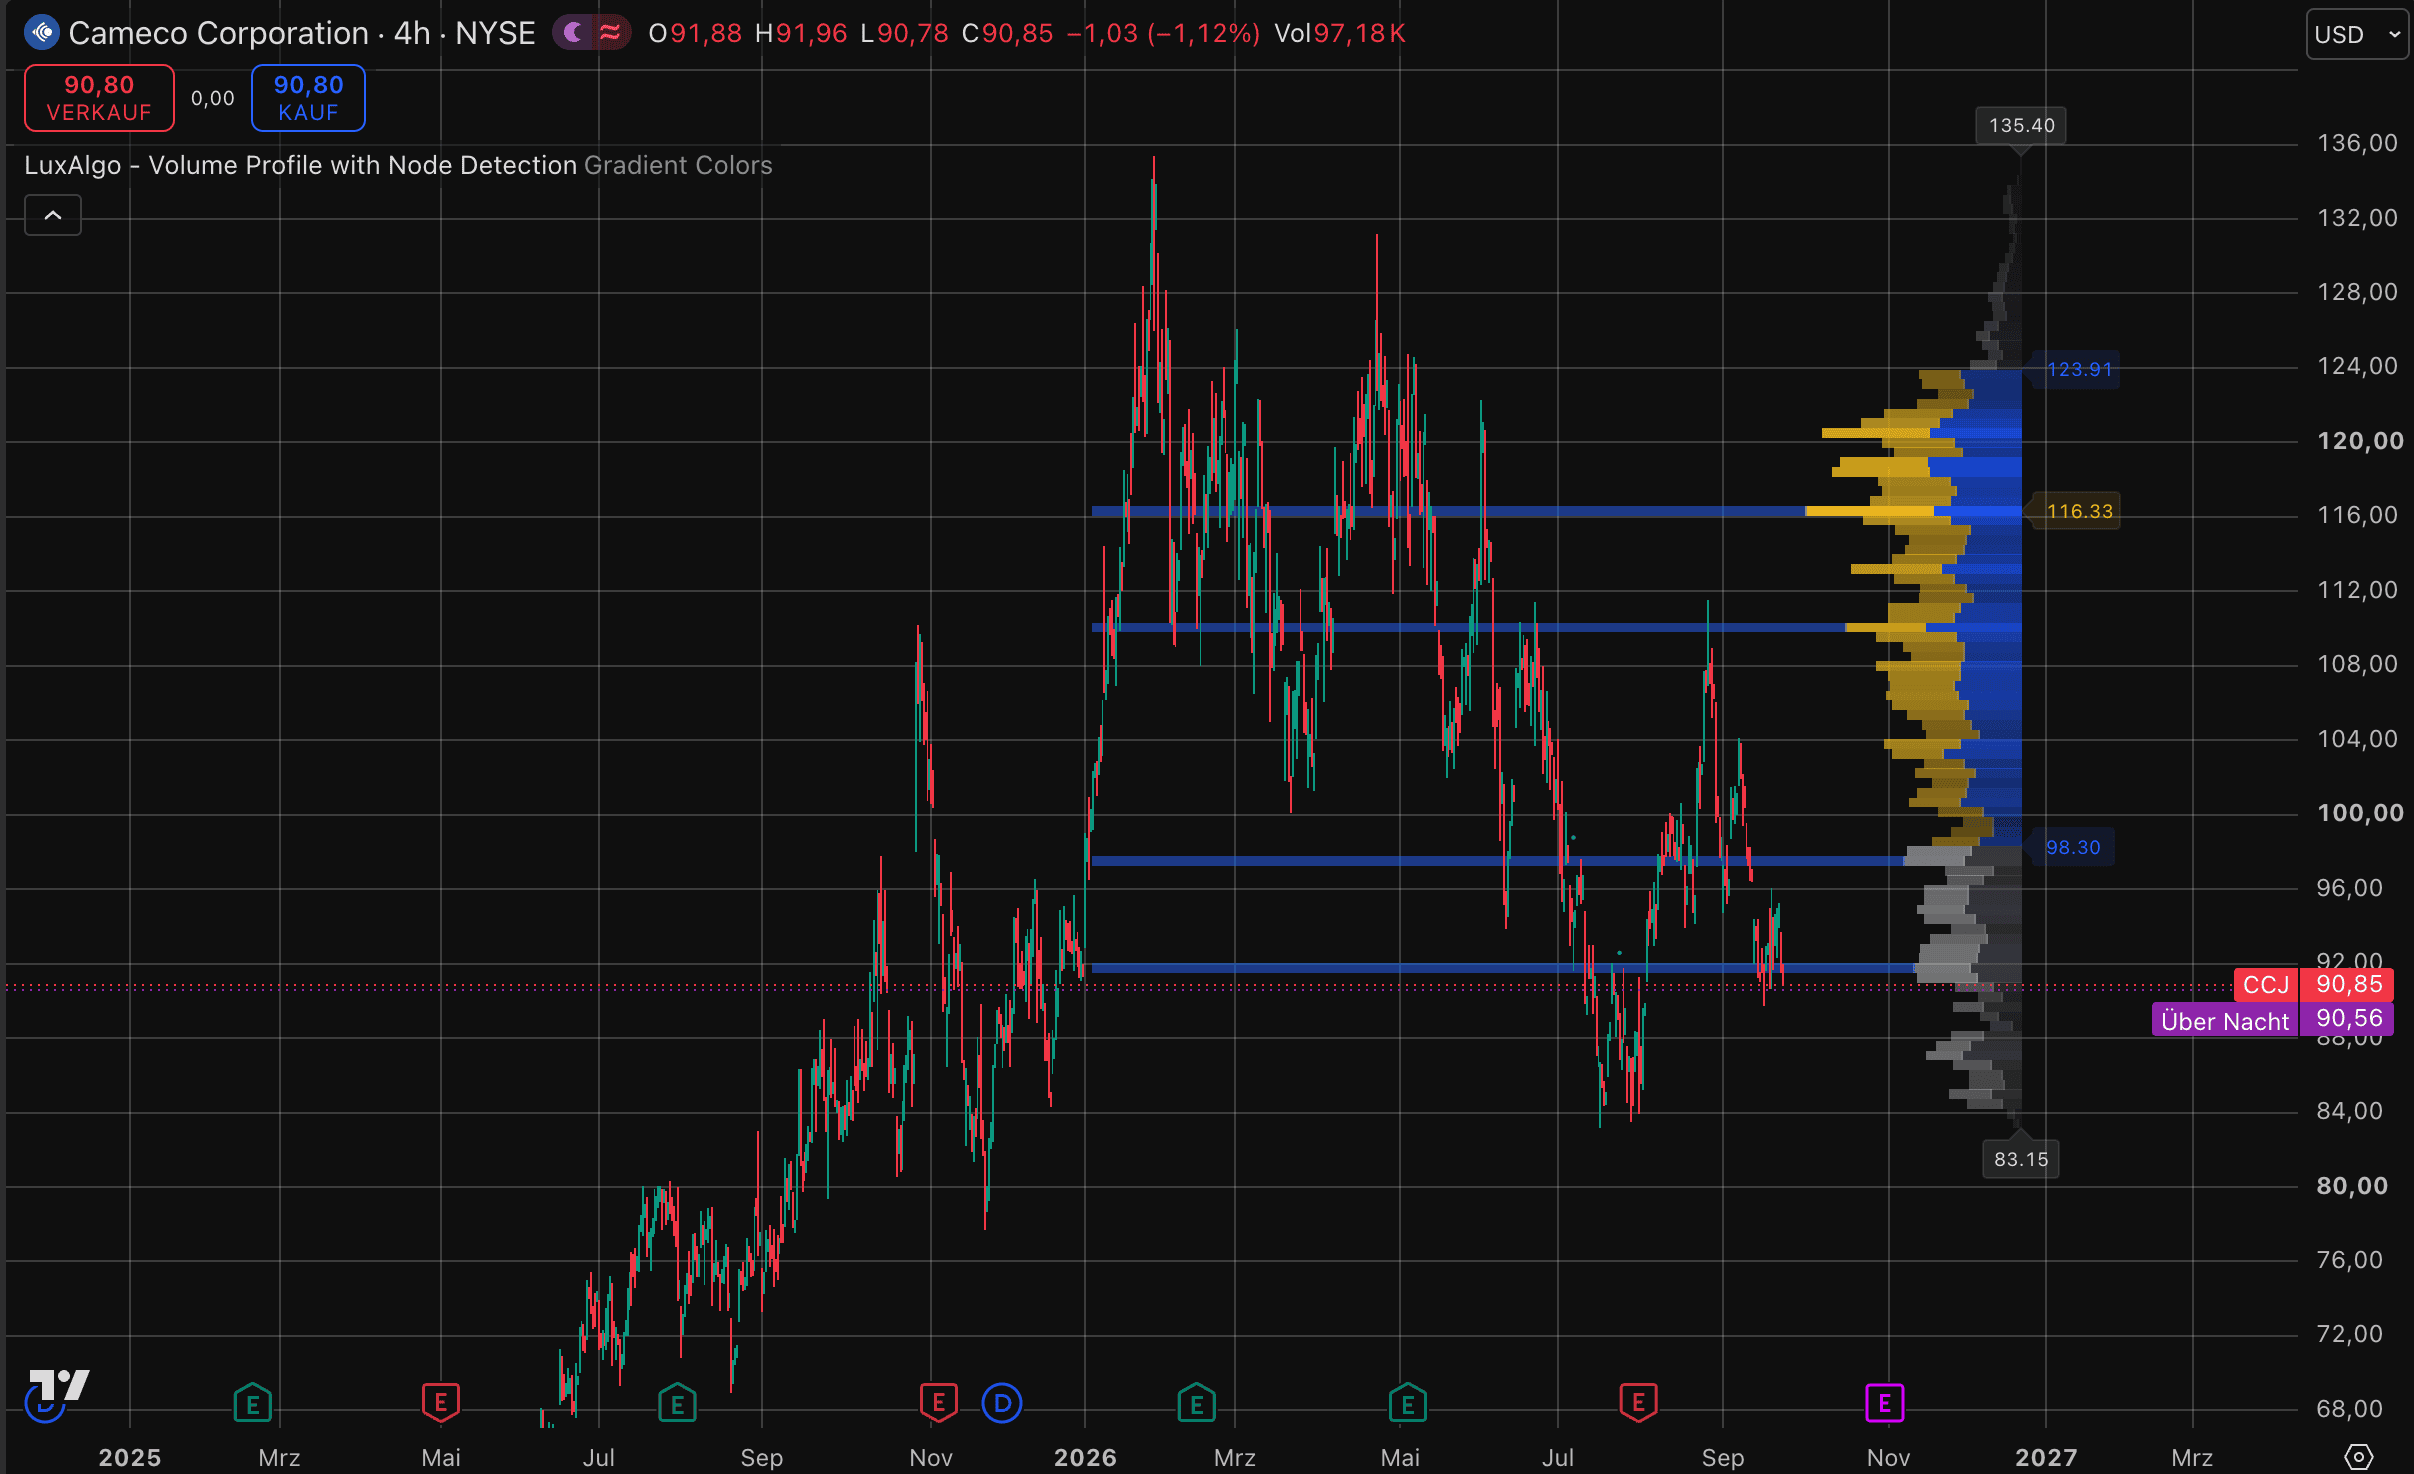
Task: Click the green earnings marker at Mai 2026
Action: coord(1408,1404)
